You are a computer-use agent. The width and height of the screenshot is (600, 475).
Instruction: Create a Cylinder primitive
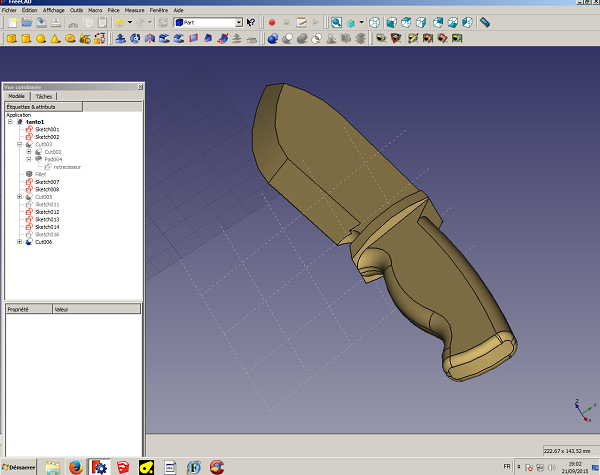coord(26,38)
